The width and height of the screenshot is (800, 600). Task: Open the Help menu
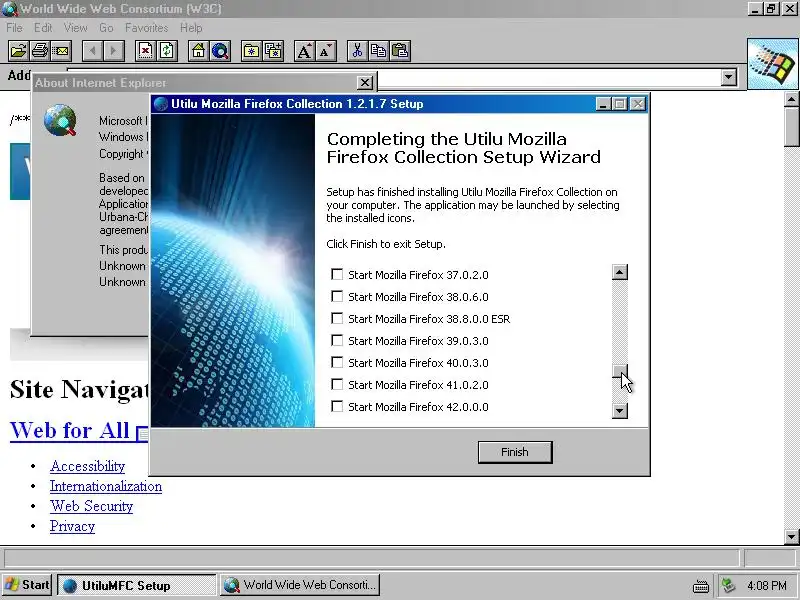coord(191,28)
